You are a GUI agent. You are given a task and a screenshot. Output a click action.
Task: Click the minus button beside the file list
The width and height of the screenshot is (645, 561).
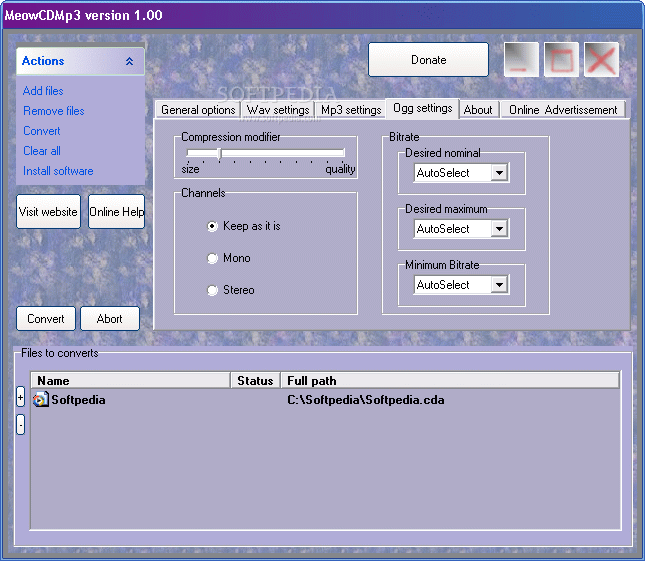pyautogui.click(x=20, y=424)
